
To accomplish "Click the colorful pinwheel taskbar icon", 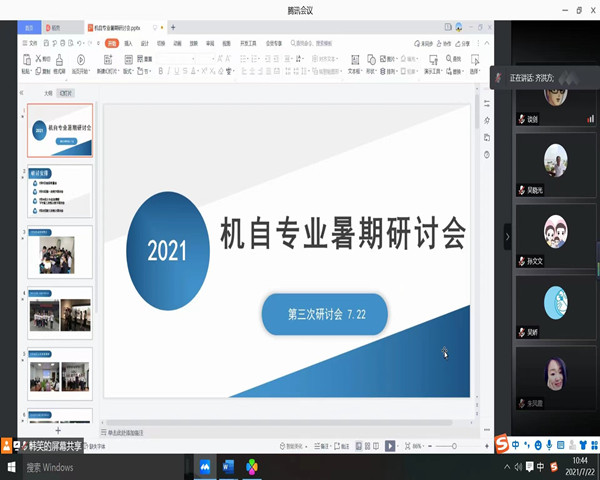I will click(x=250, y=467).
